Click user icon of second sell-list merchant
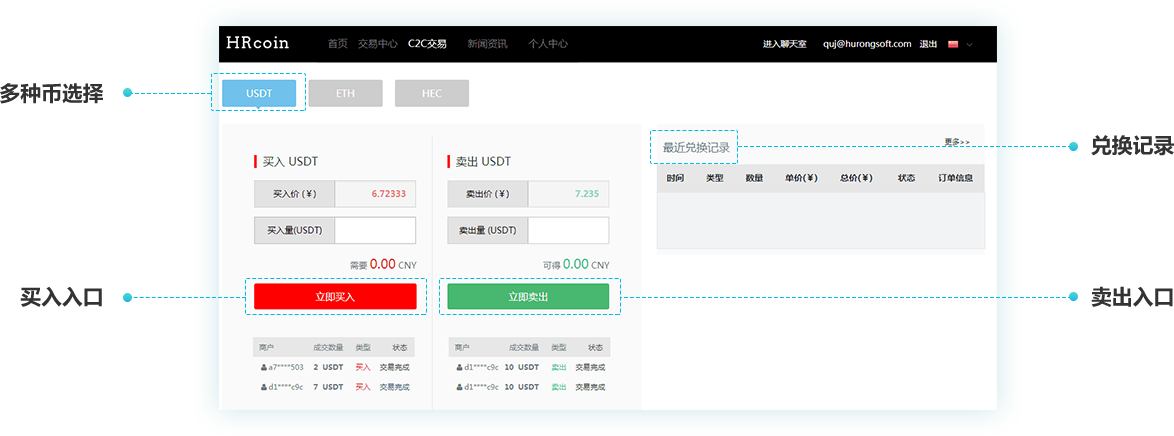1174x436 pixels. [459, 386]
